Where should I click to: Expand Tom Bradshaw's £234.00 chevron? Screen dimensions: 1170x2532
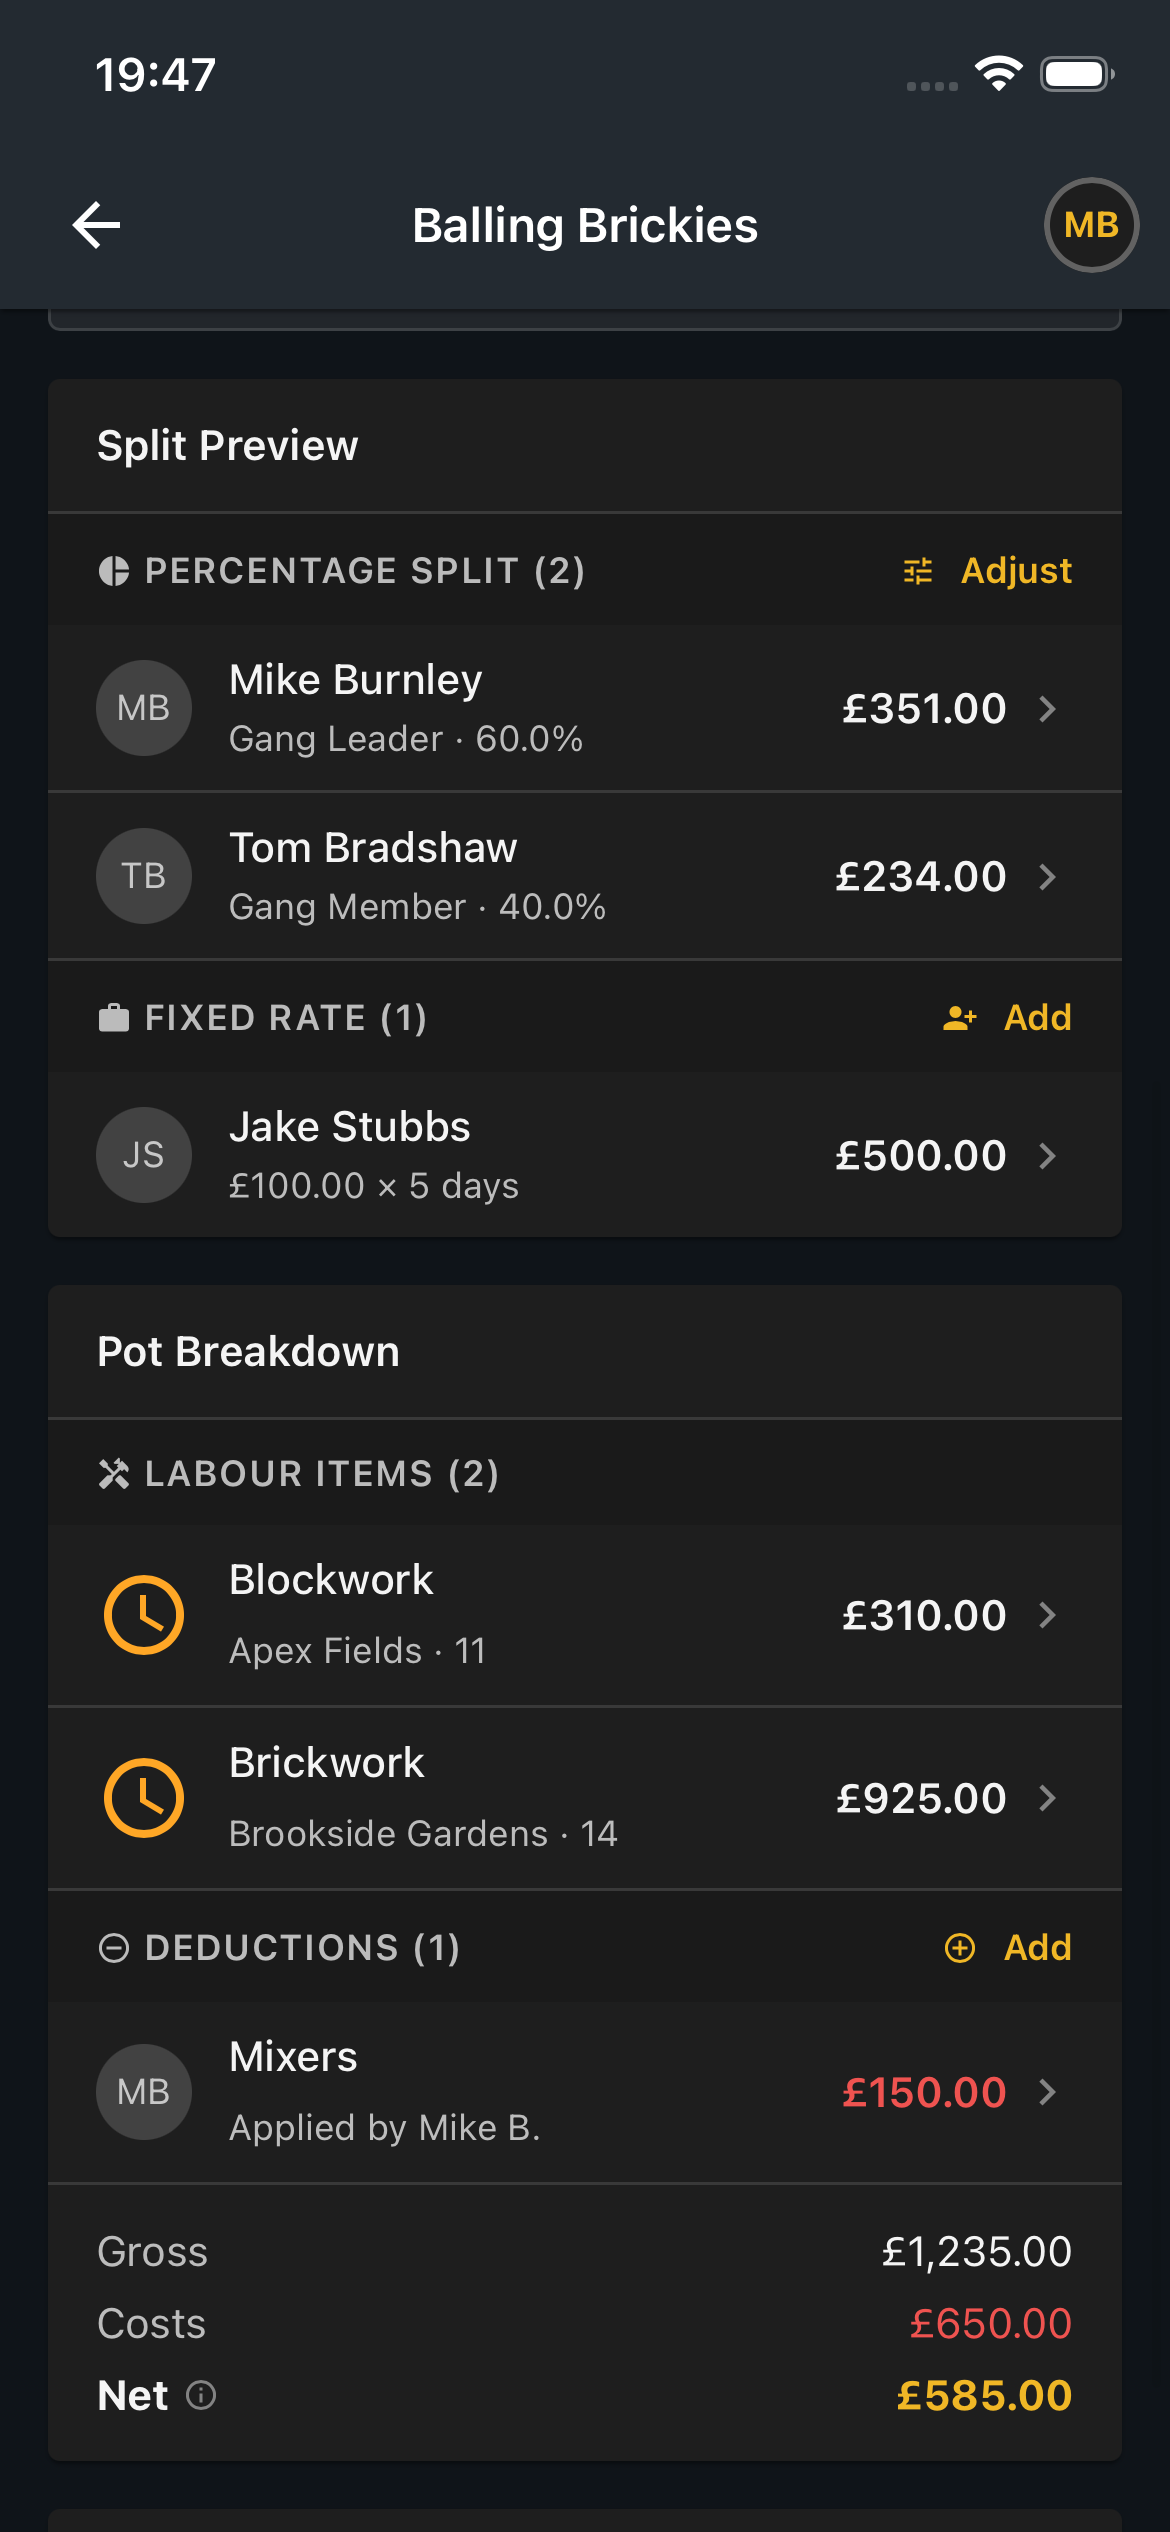[1047, 877]
